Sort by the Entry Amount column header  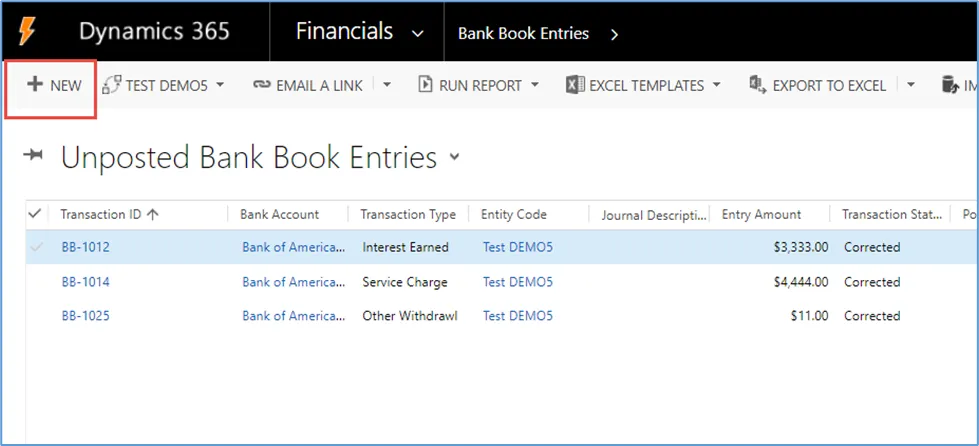tap(761, 214)
